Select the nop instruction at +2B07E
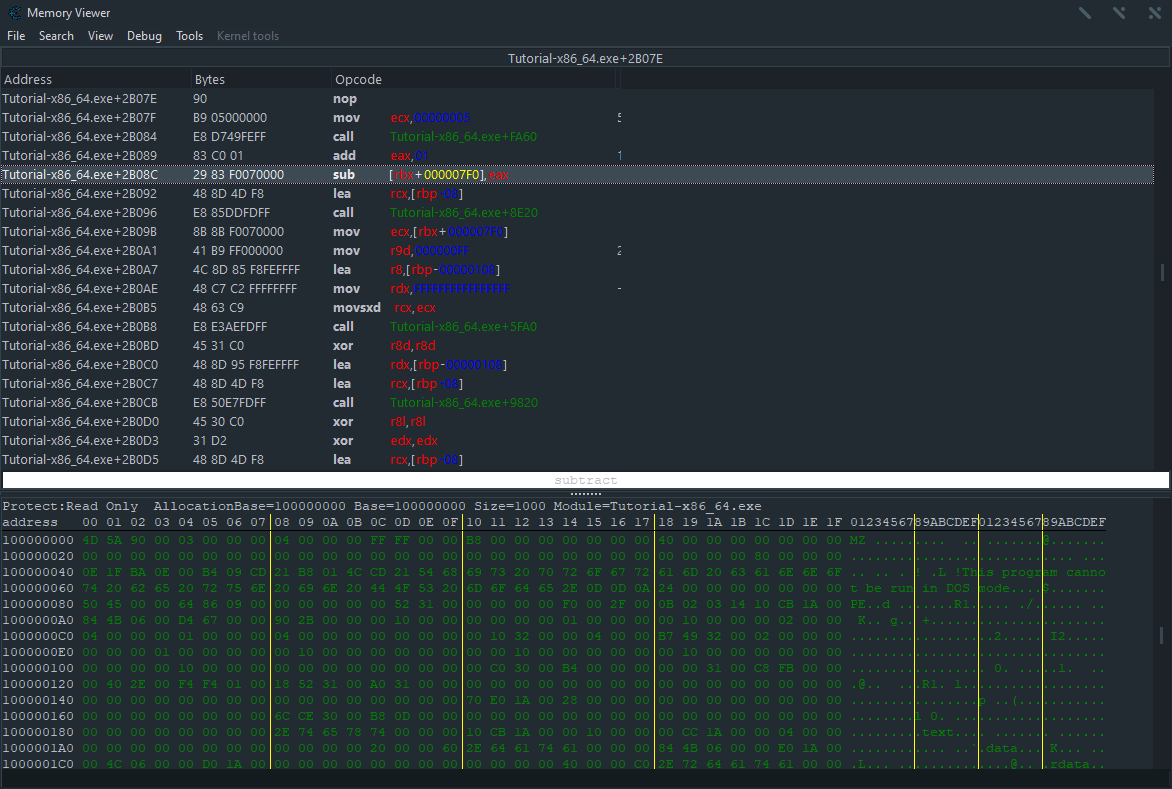Screen dimensions: 1172x789 344,99
